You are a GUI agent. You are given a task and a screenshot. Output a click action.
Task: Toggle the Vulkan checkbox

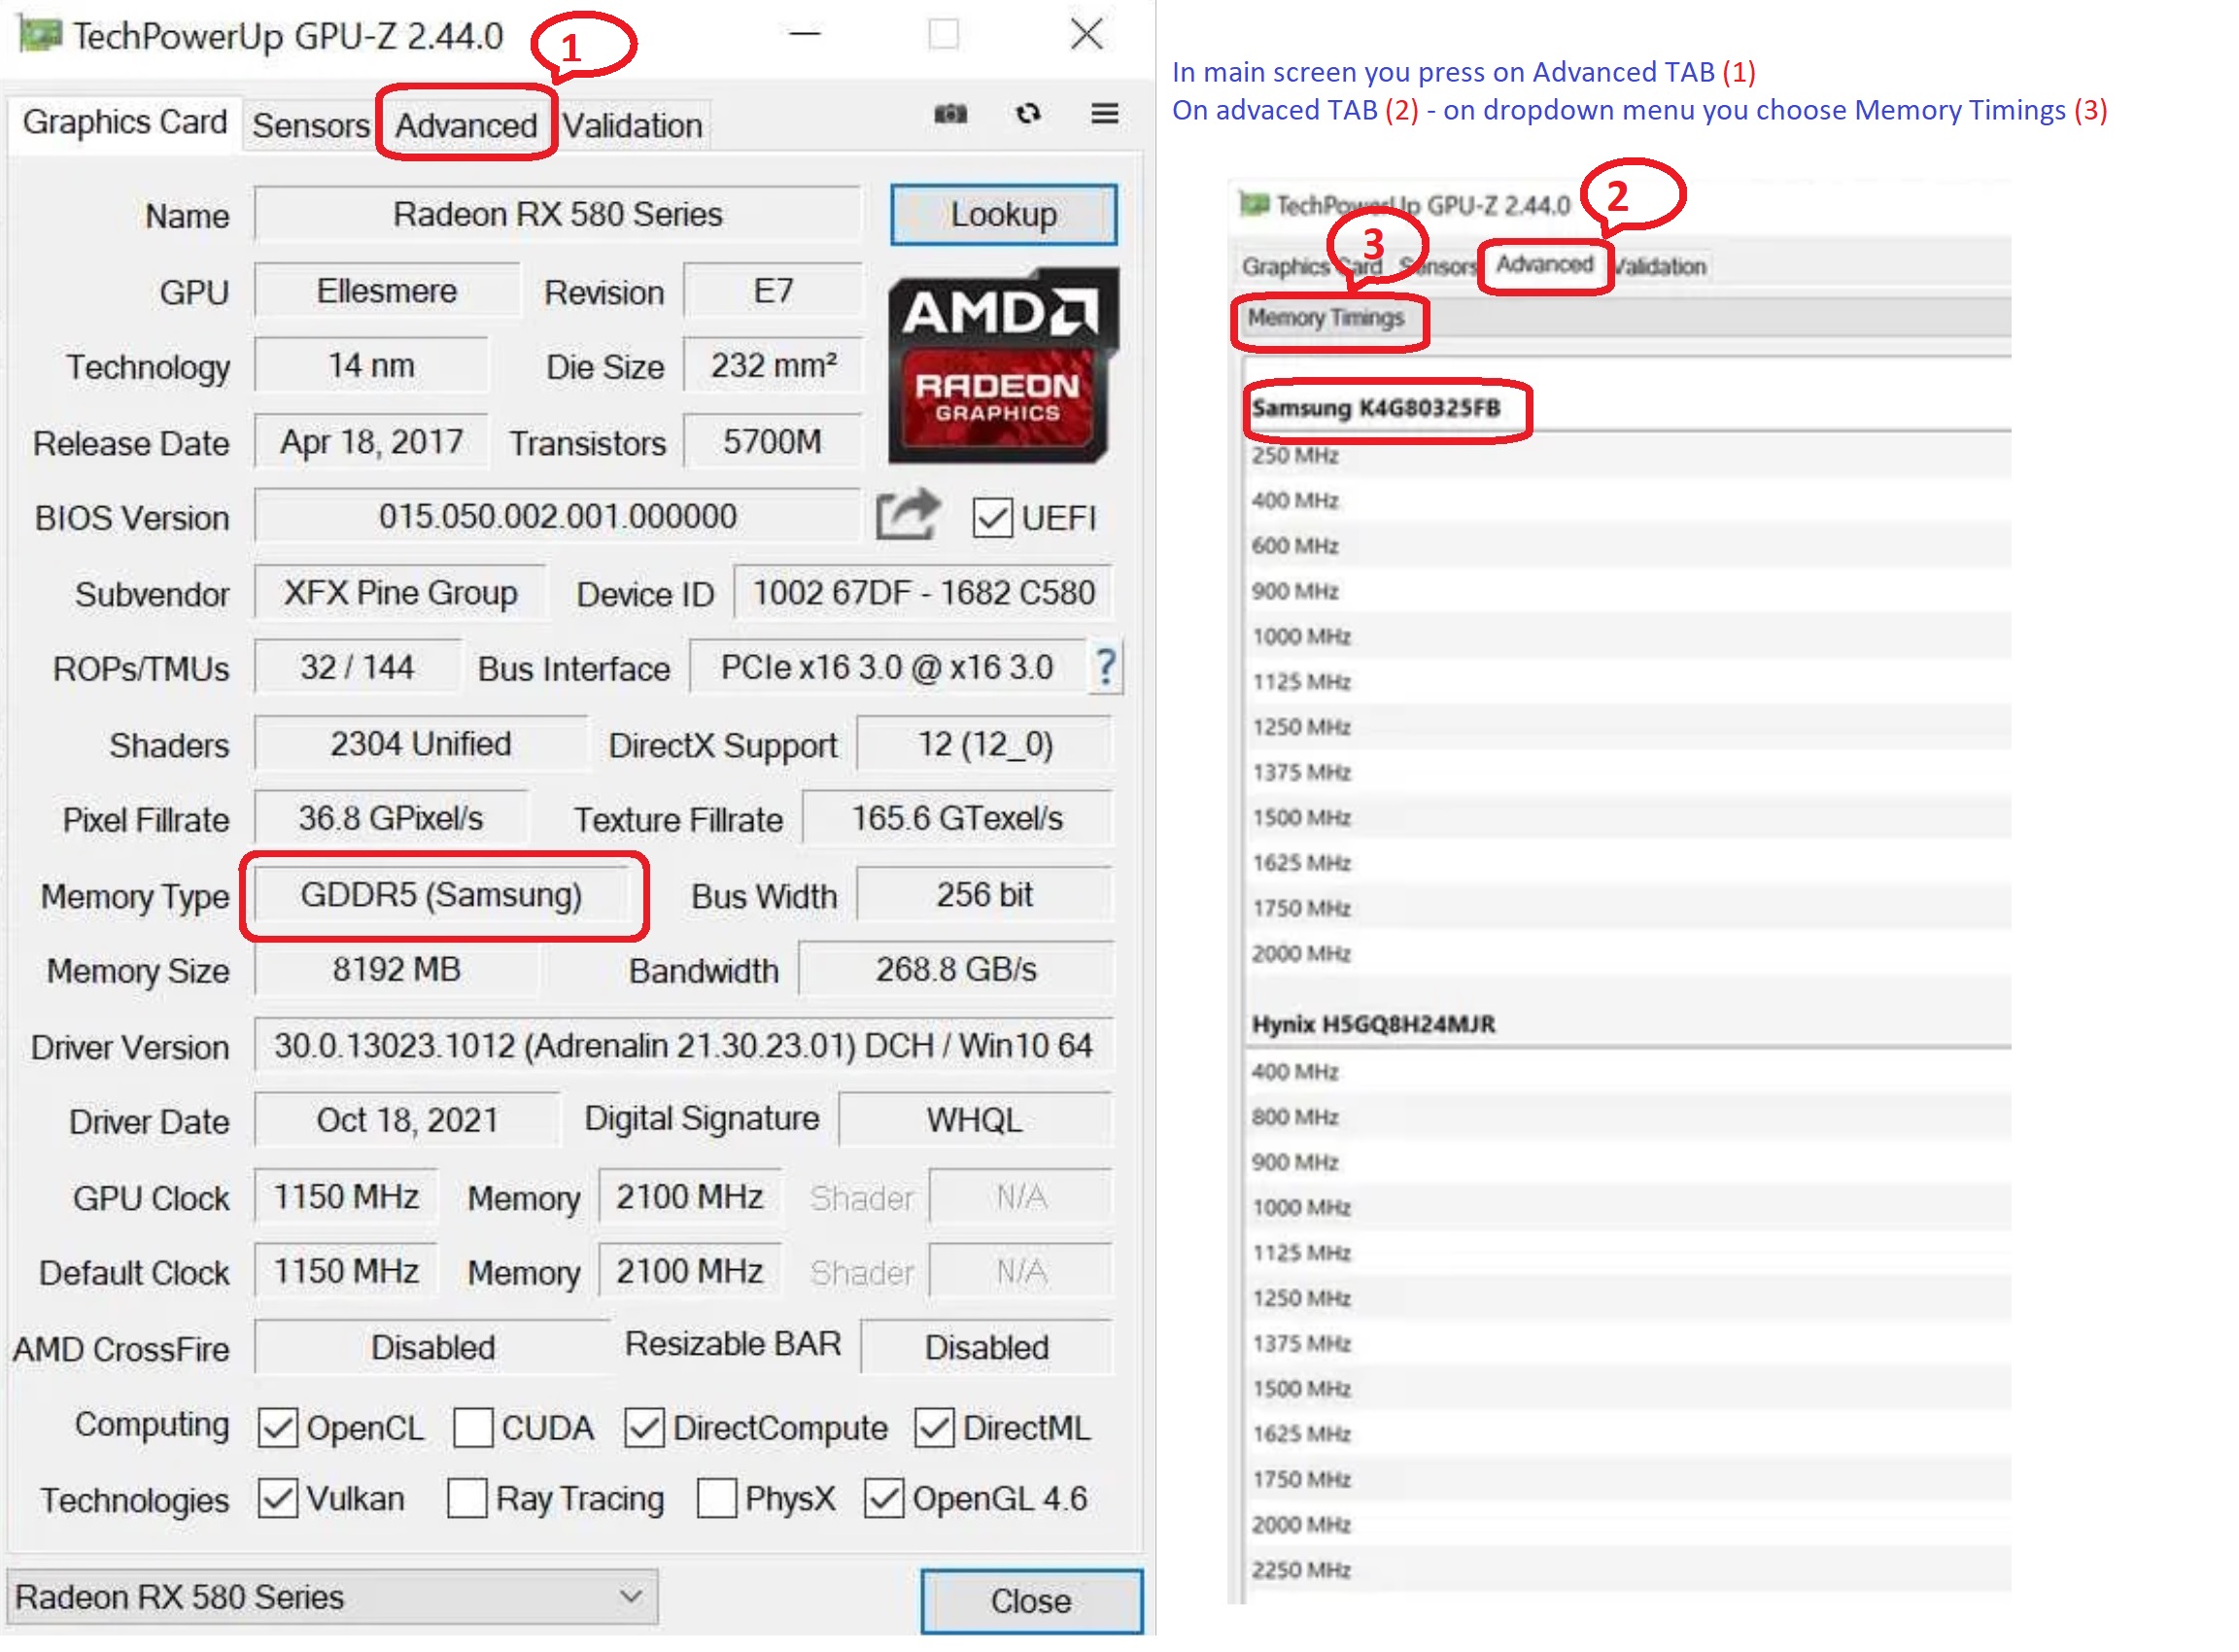pyautogui.click(x=278, y=1500)
